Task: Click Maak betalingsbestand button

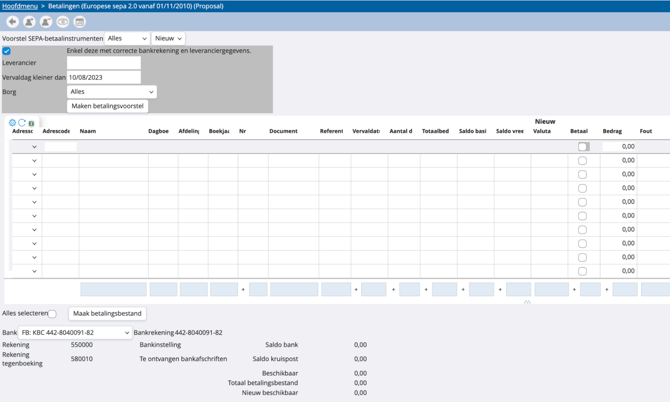Action: [x=107, y=314]
